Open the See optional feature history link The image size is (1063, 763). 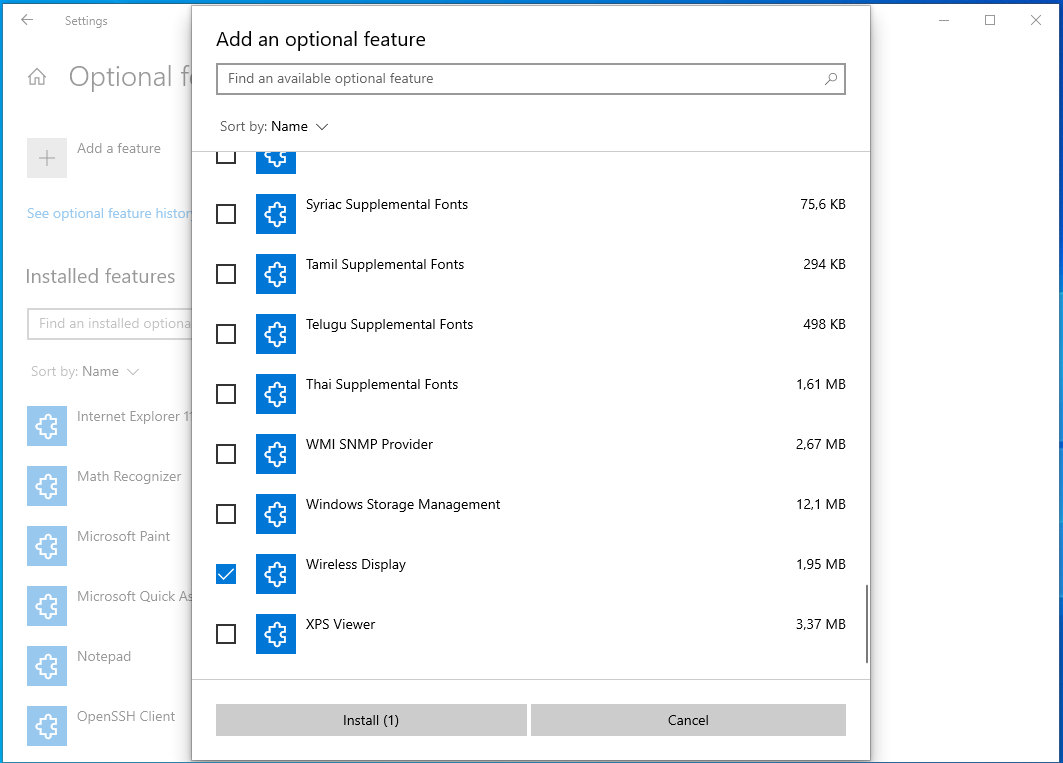click(x=109, y=214)
